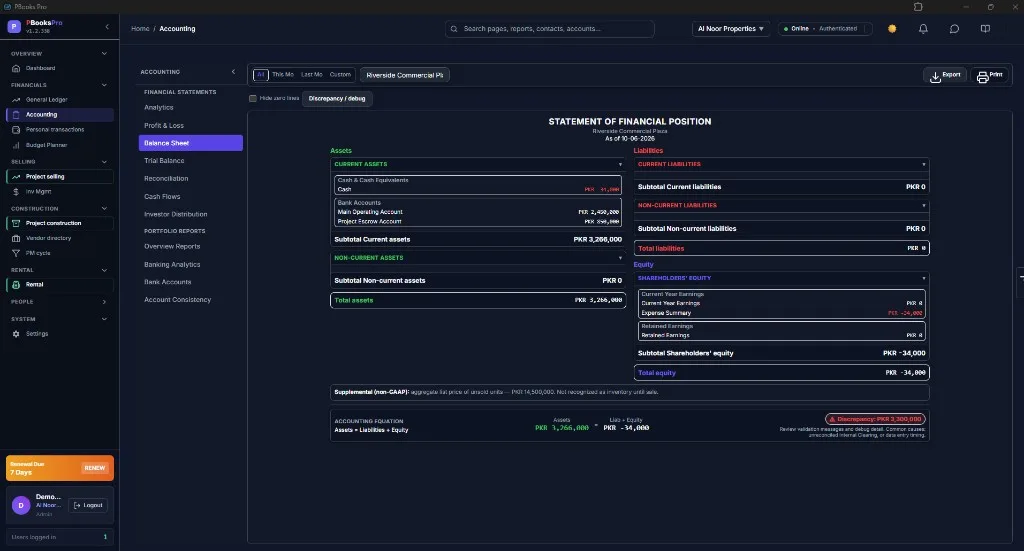1024x551 pixels.
Task: Collapse the Current Assets section arrow
Action: [620, 165]
